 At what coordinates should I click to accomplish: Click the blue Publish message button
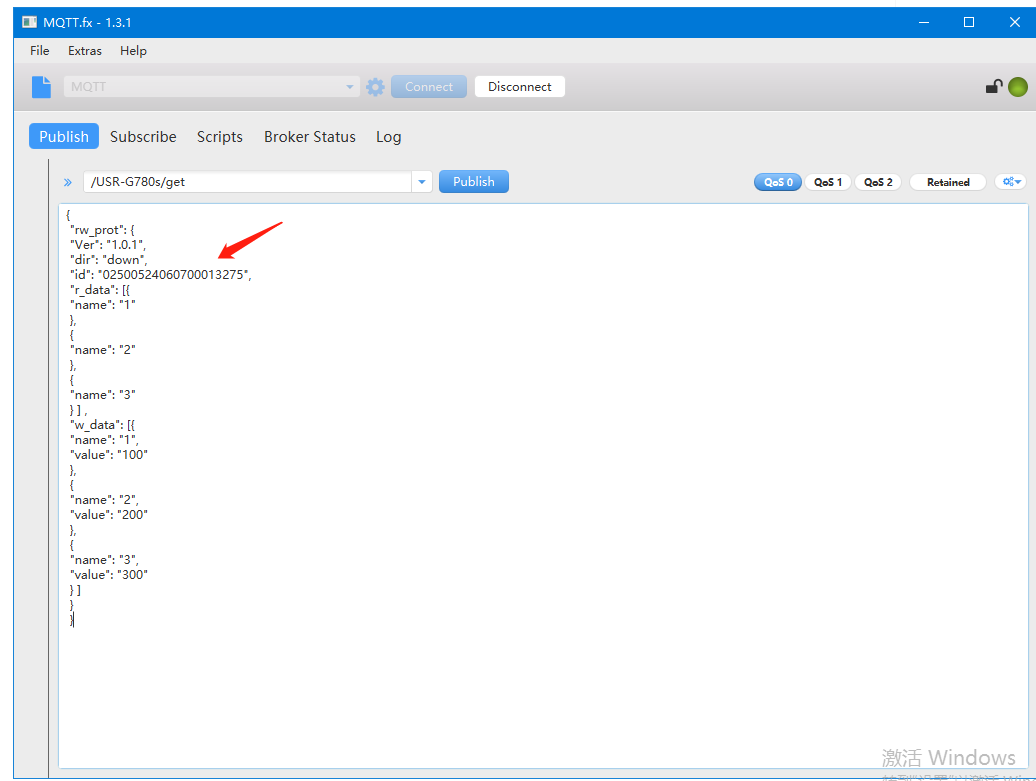click(x=474, y=182)
